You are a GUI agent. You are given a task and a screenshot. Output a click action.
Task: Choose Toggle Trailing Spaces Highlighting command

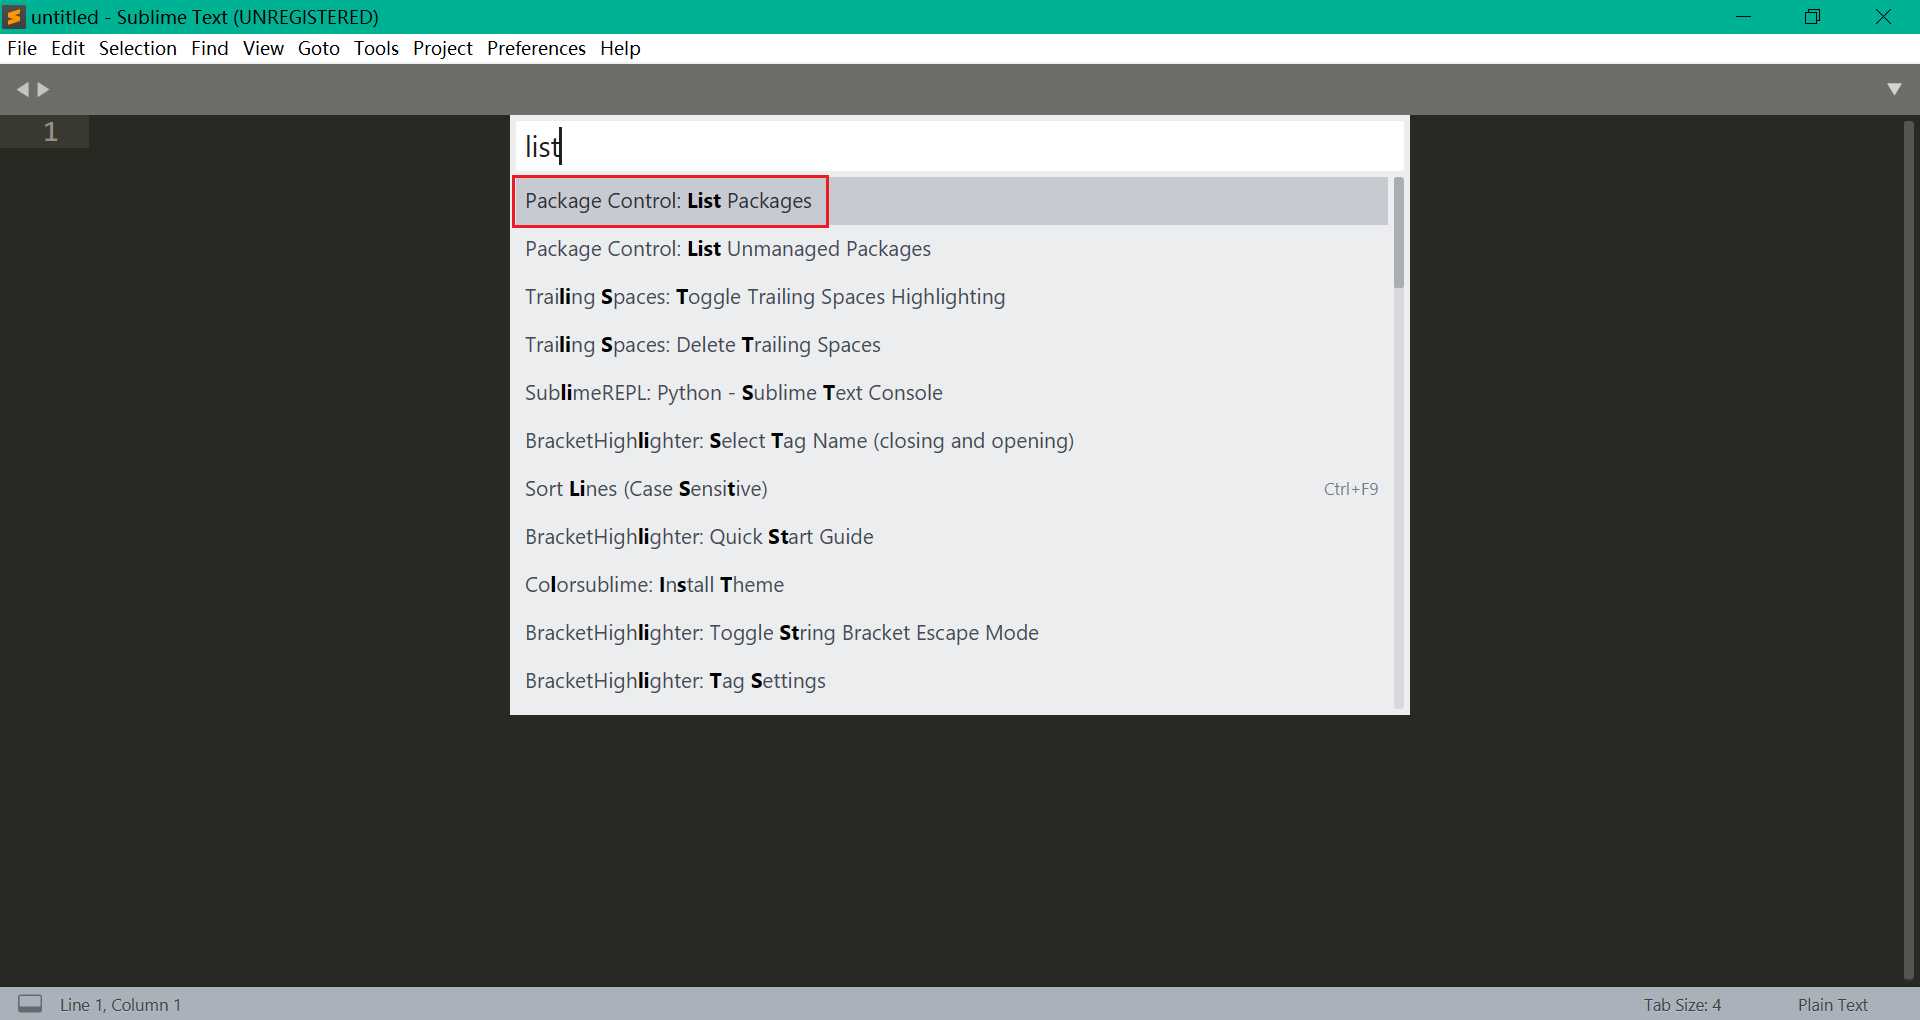951,297
